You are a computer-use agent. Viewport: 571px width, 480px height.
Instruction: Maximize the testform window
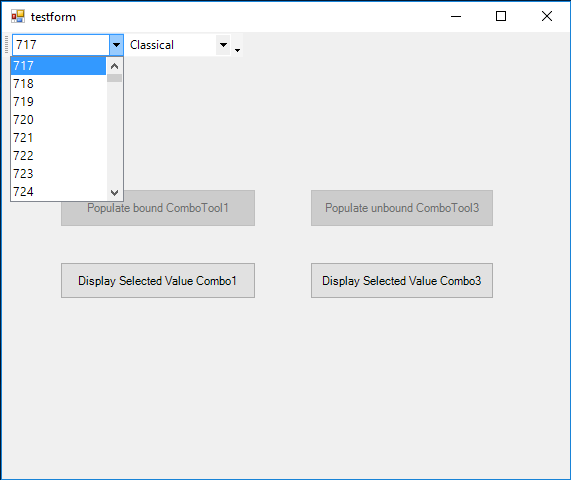(501, 16)
